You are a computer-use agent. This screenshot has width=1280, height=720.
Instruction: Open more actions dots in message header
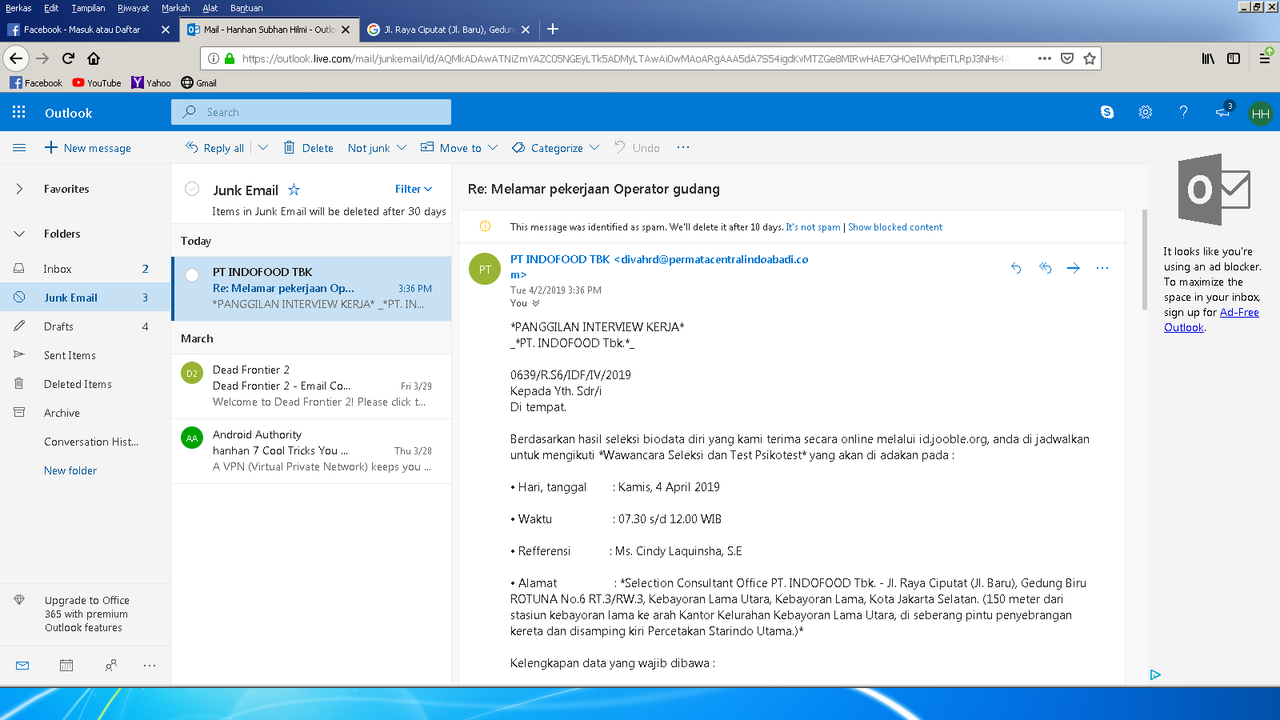1102,268
